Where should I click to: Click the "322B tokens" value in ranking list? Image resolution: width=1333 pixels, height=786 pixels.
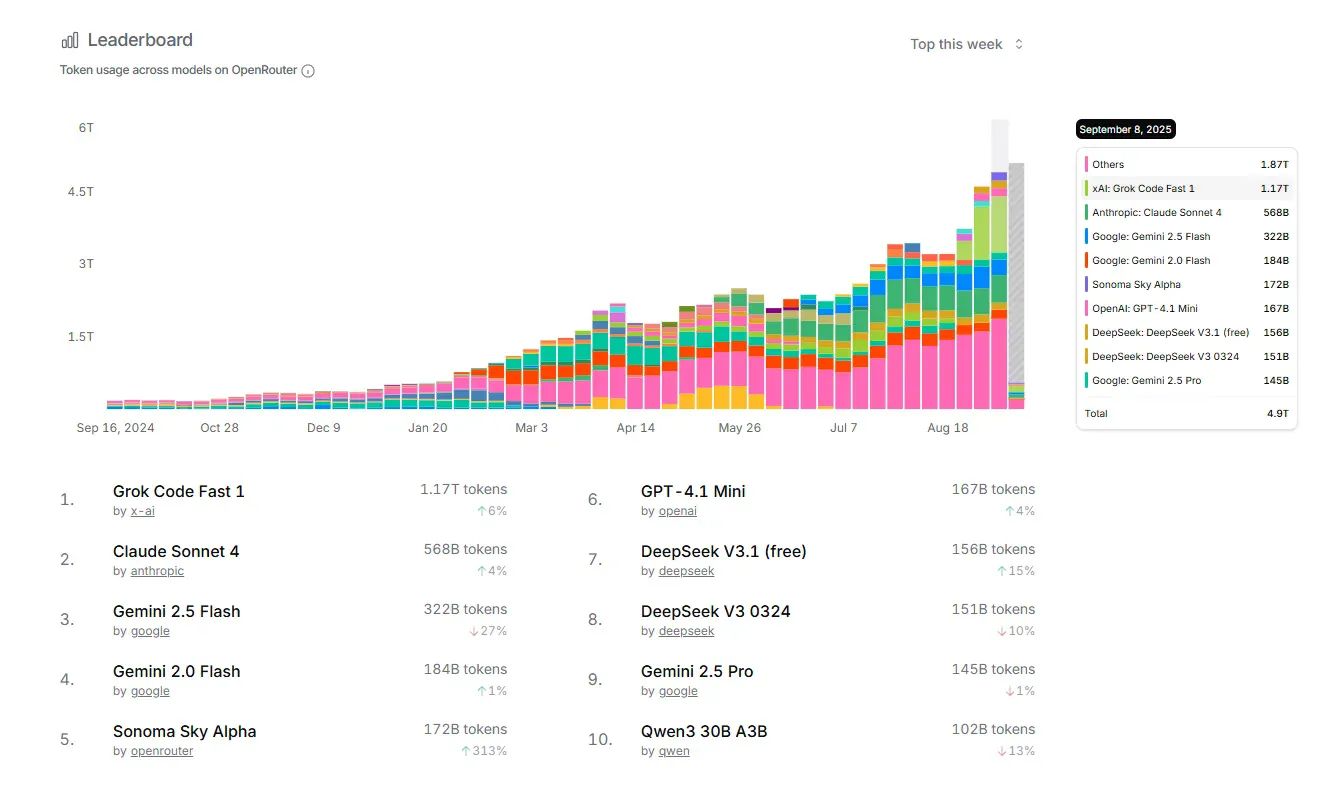coord(465,609)
